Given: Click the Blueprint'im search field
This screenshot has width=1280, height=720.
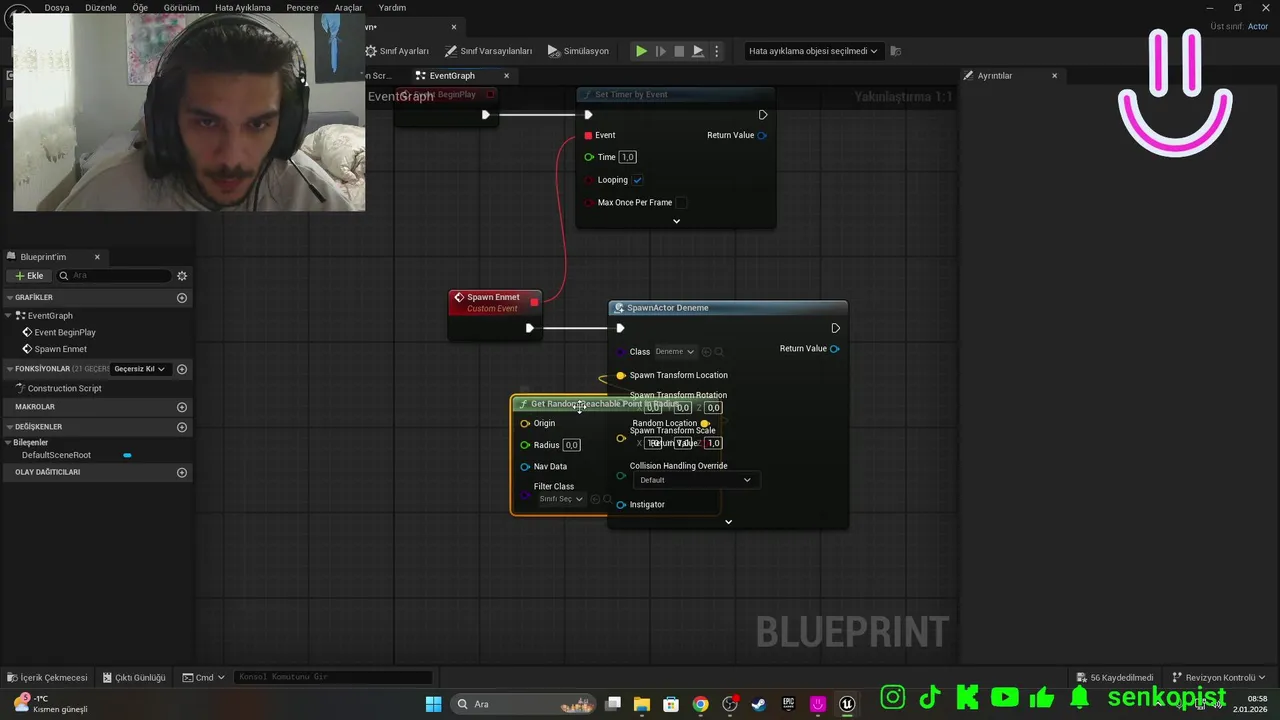Looking at the screenshot, I should tap(114, 276).
